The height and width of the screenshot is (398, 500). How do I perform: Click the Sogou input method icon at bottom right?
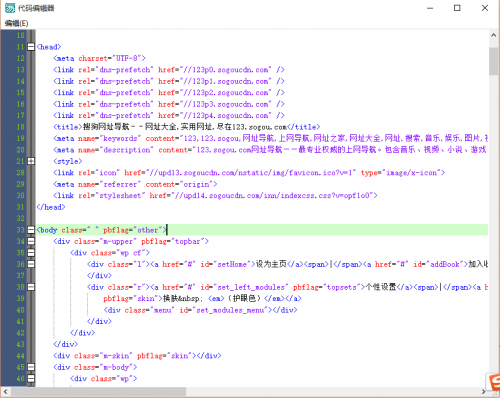493,382
